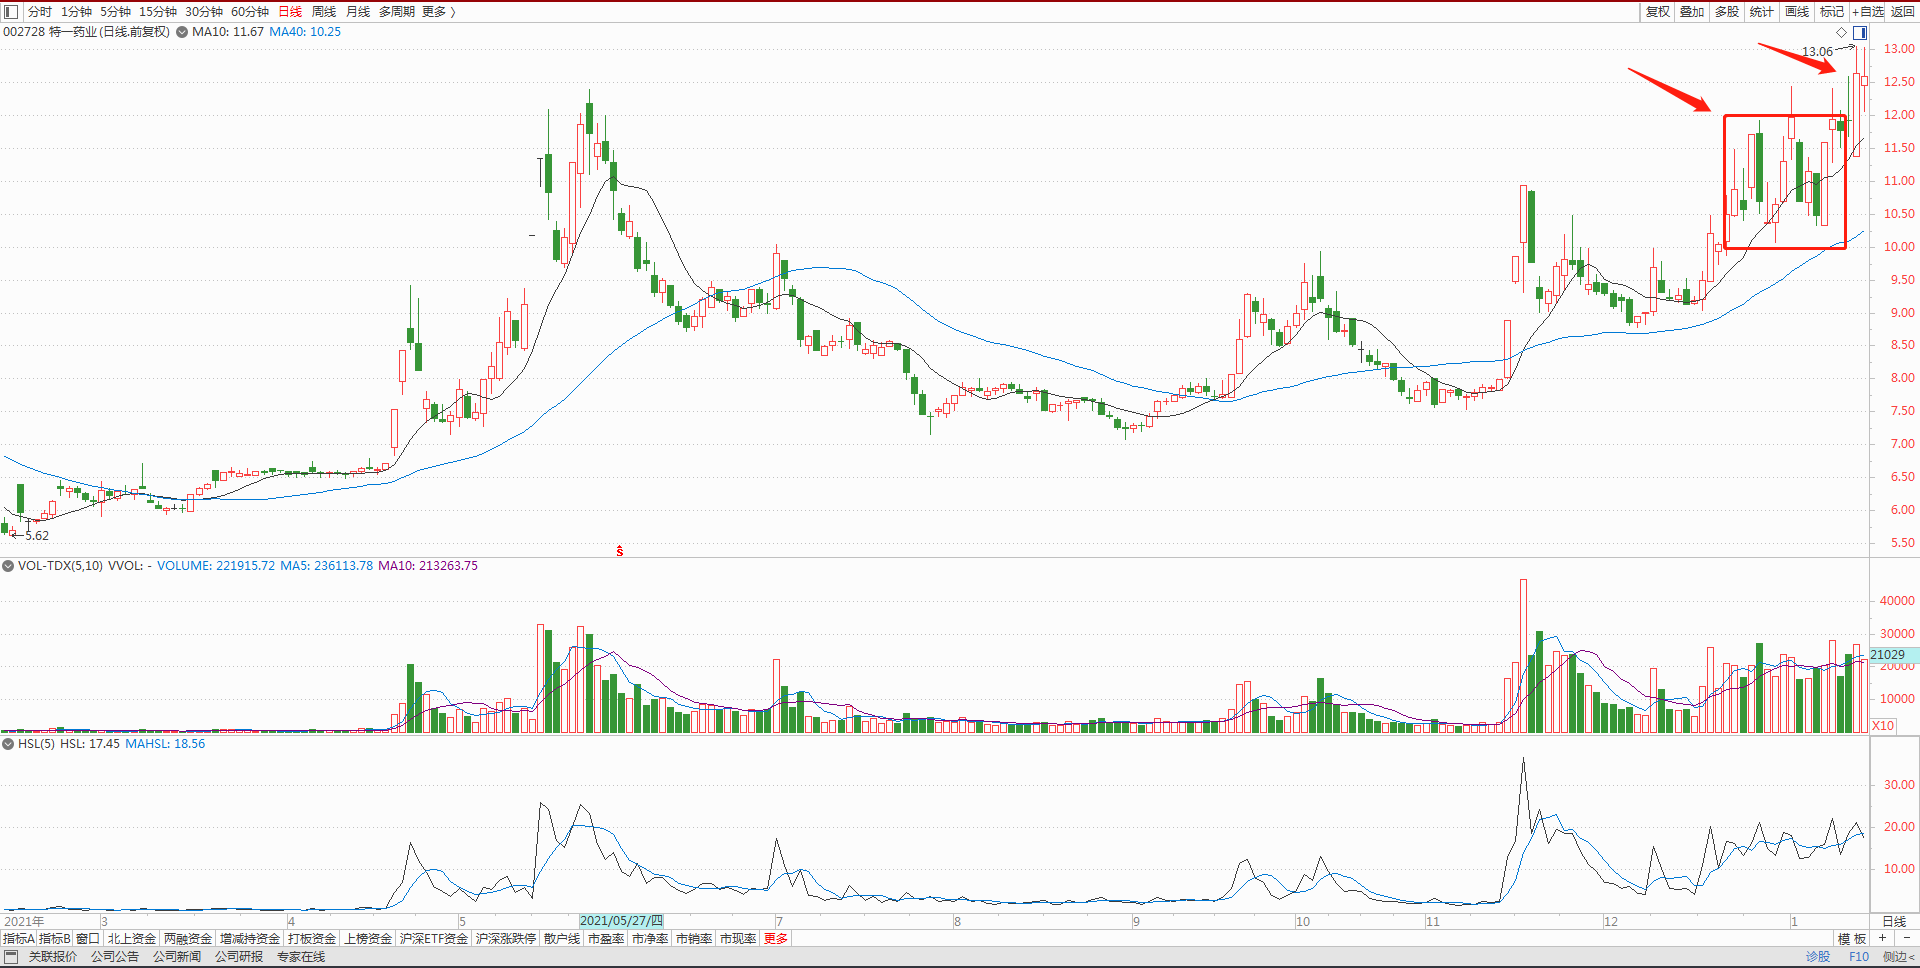The image size is (1920, 968).
Task: Click the diamond marker icon above chart
Action: point(1842,32)
